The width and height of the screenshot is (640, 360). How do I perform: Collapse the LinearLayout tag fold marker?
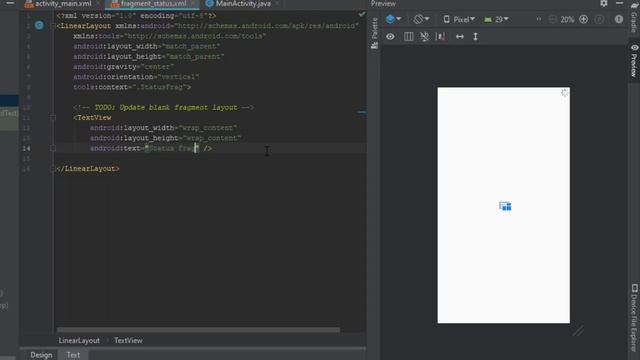click(x=53, y=26)
